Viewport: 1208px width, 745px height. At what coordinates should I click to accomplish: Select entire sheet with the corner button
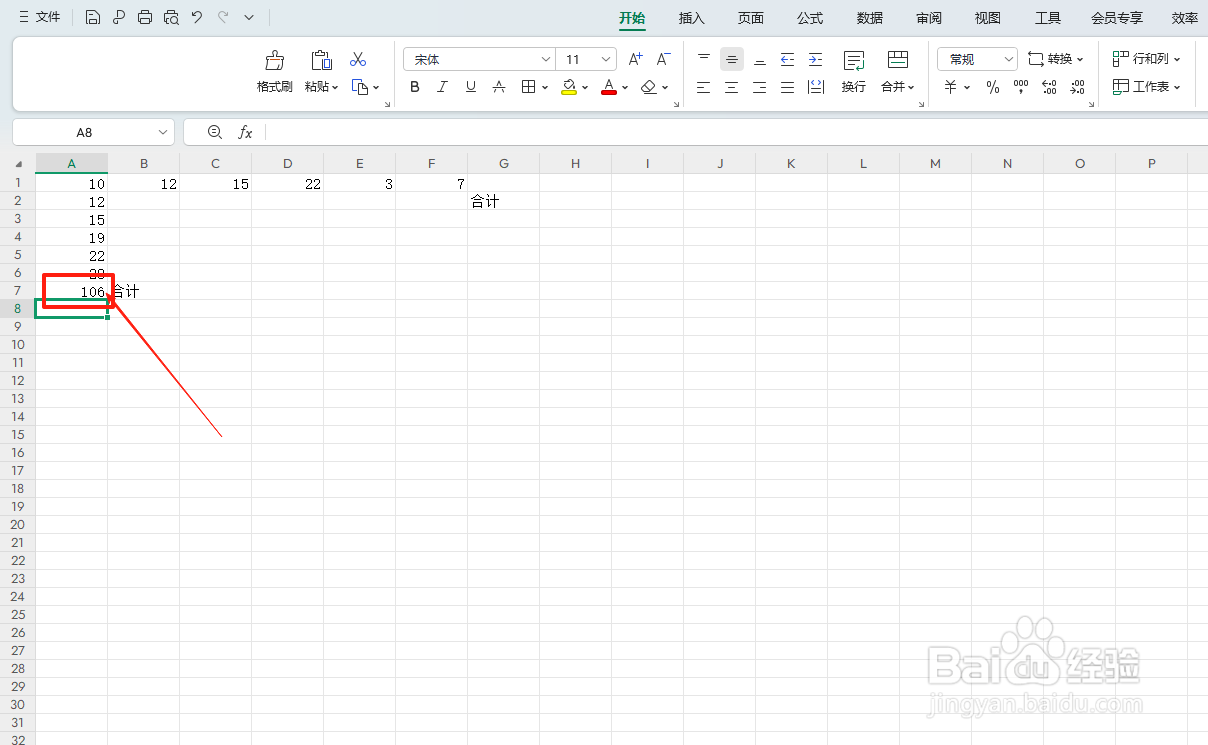point(18,164)
